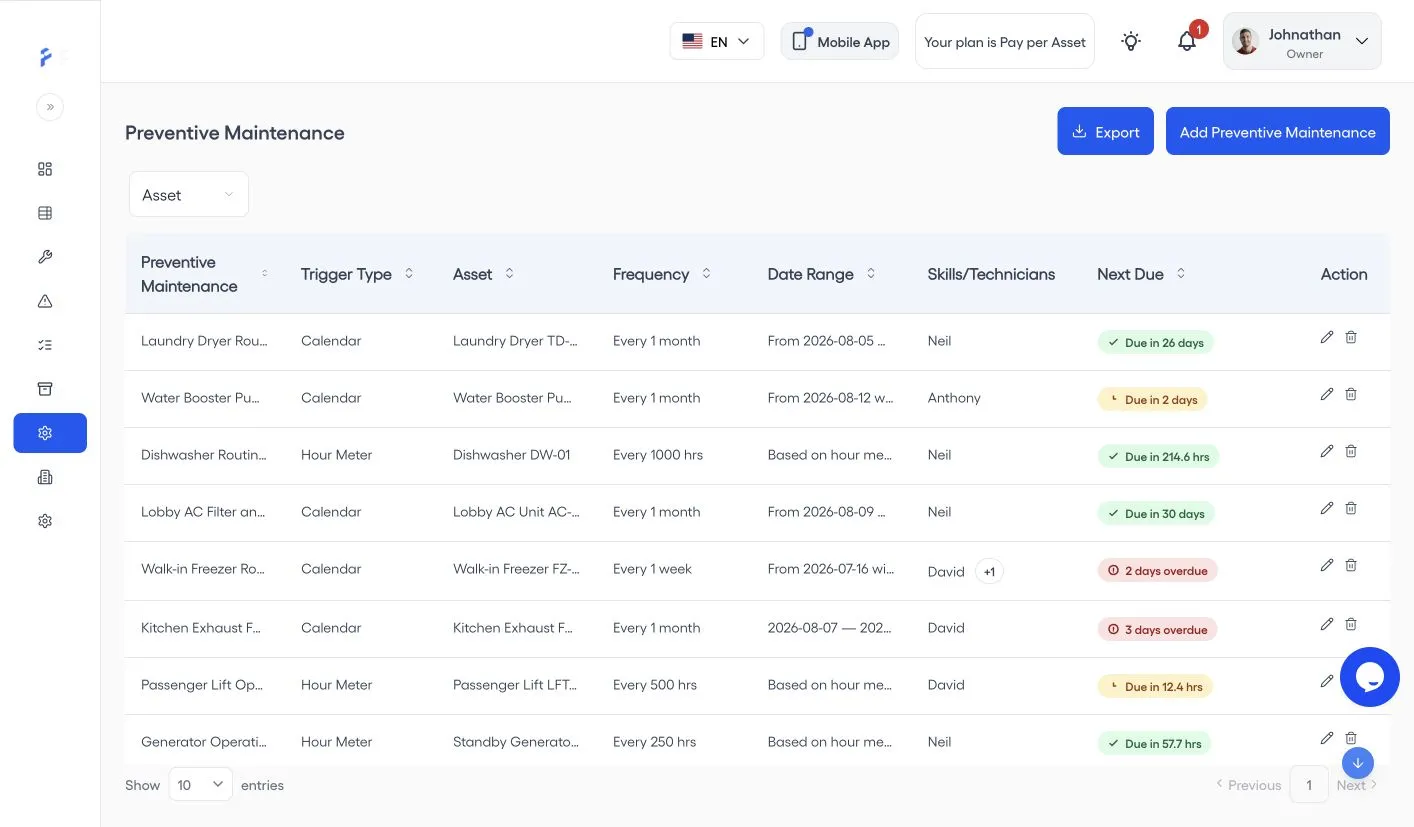Edit the Walk-in Freezer row
Image resolution: width=1414 pixels, height=827 pixels.
click(x=1327, y=565)
